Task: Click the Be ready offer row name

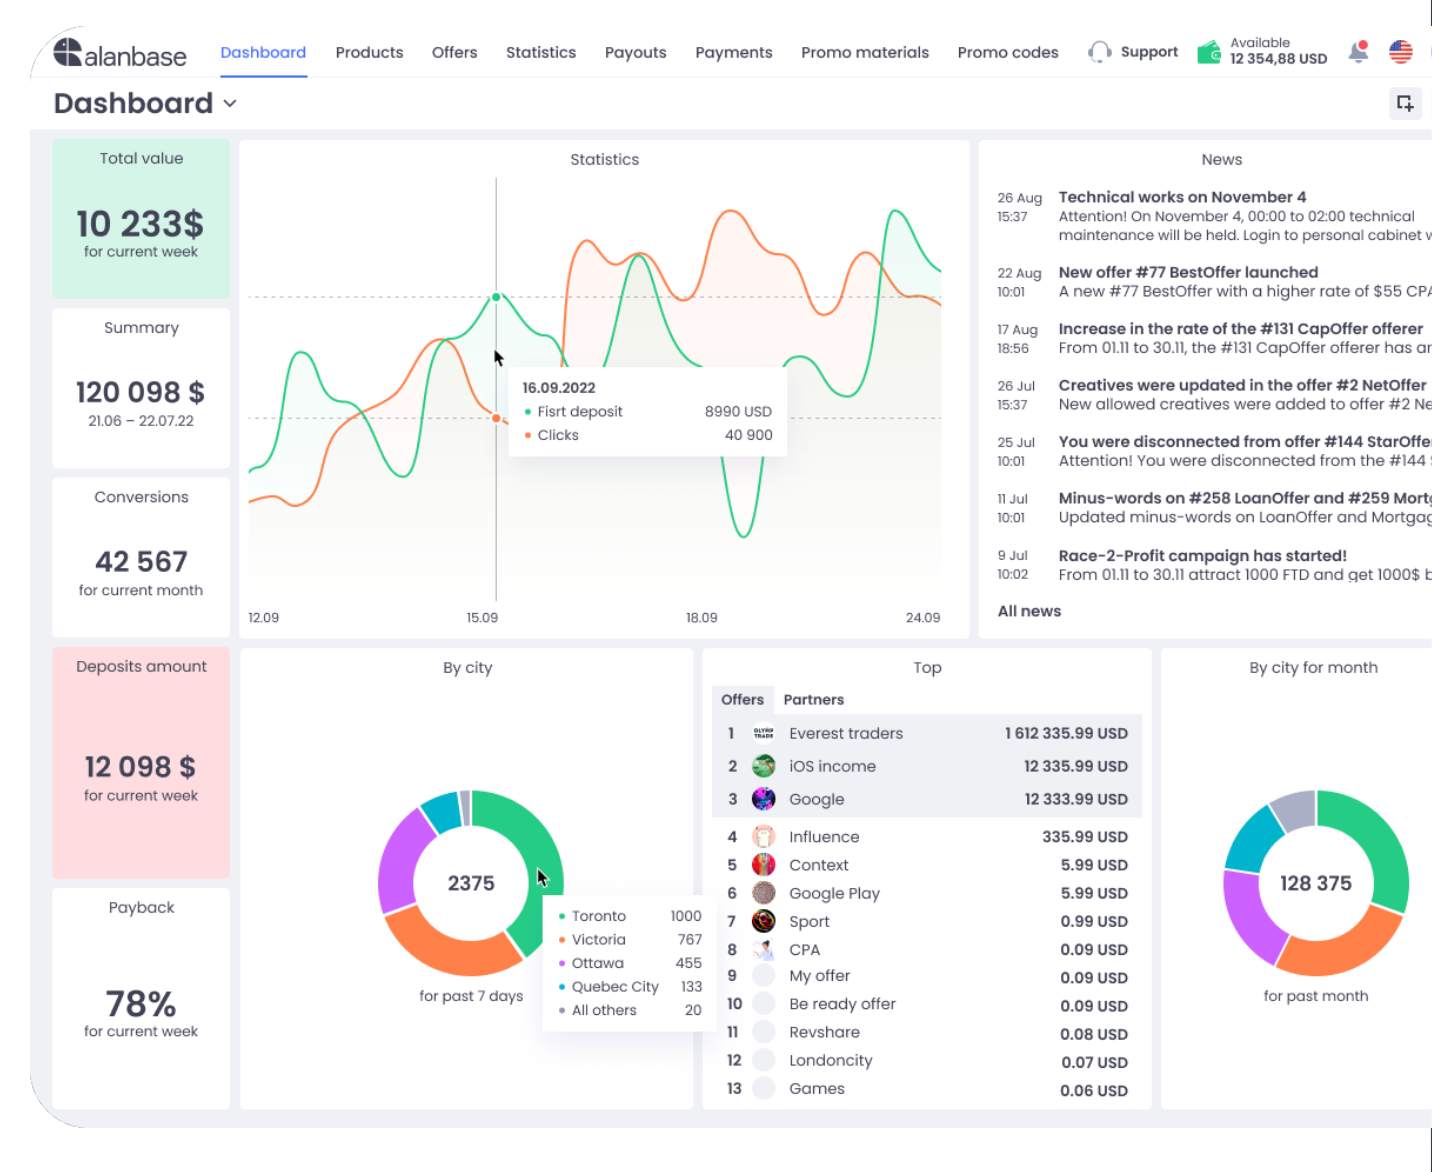Action: pyautogui.click(x=842, y=1004)
